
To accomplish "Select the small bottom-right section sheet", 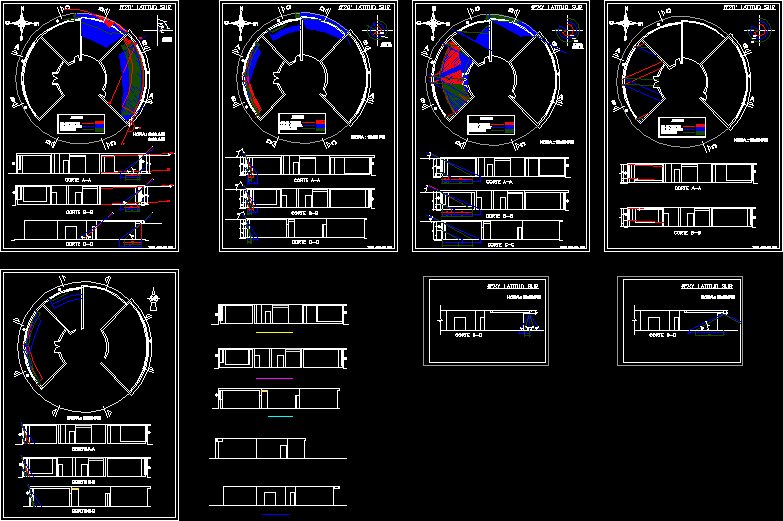I will [680, 320].
